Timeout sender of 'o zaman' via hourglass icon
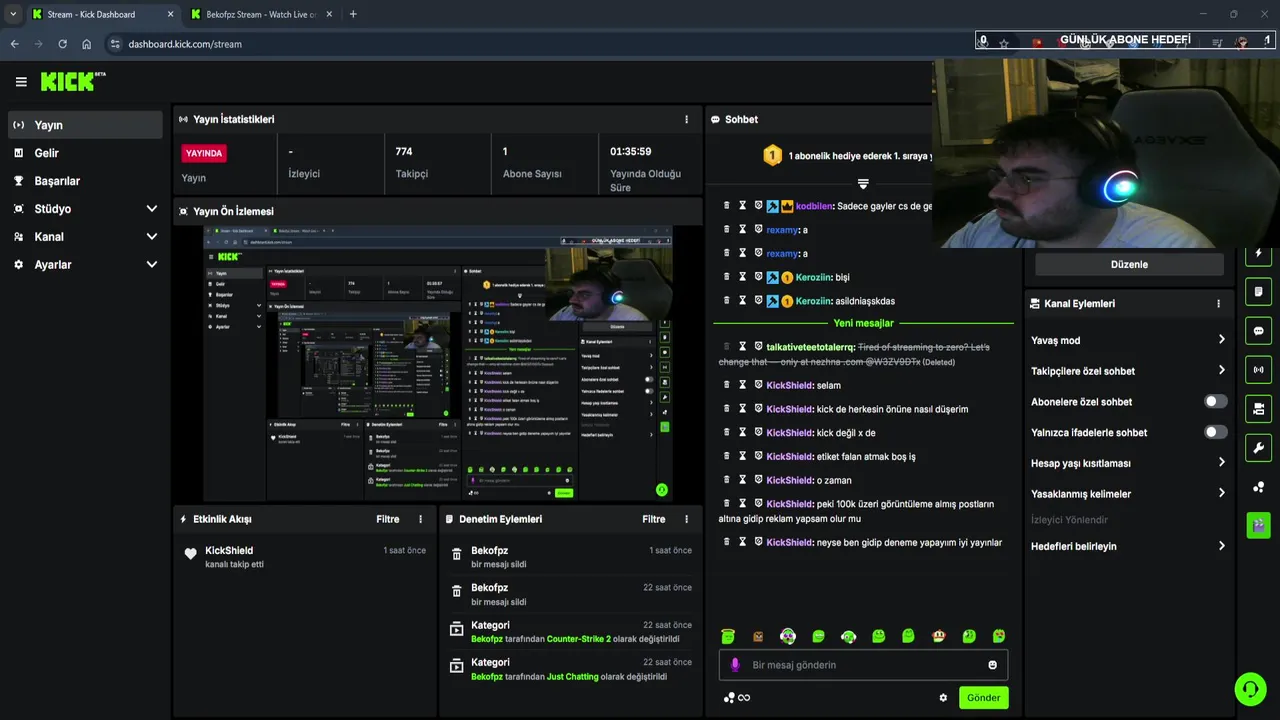The image size is (1280, 720). 743,480
